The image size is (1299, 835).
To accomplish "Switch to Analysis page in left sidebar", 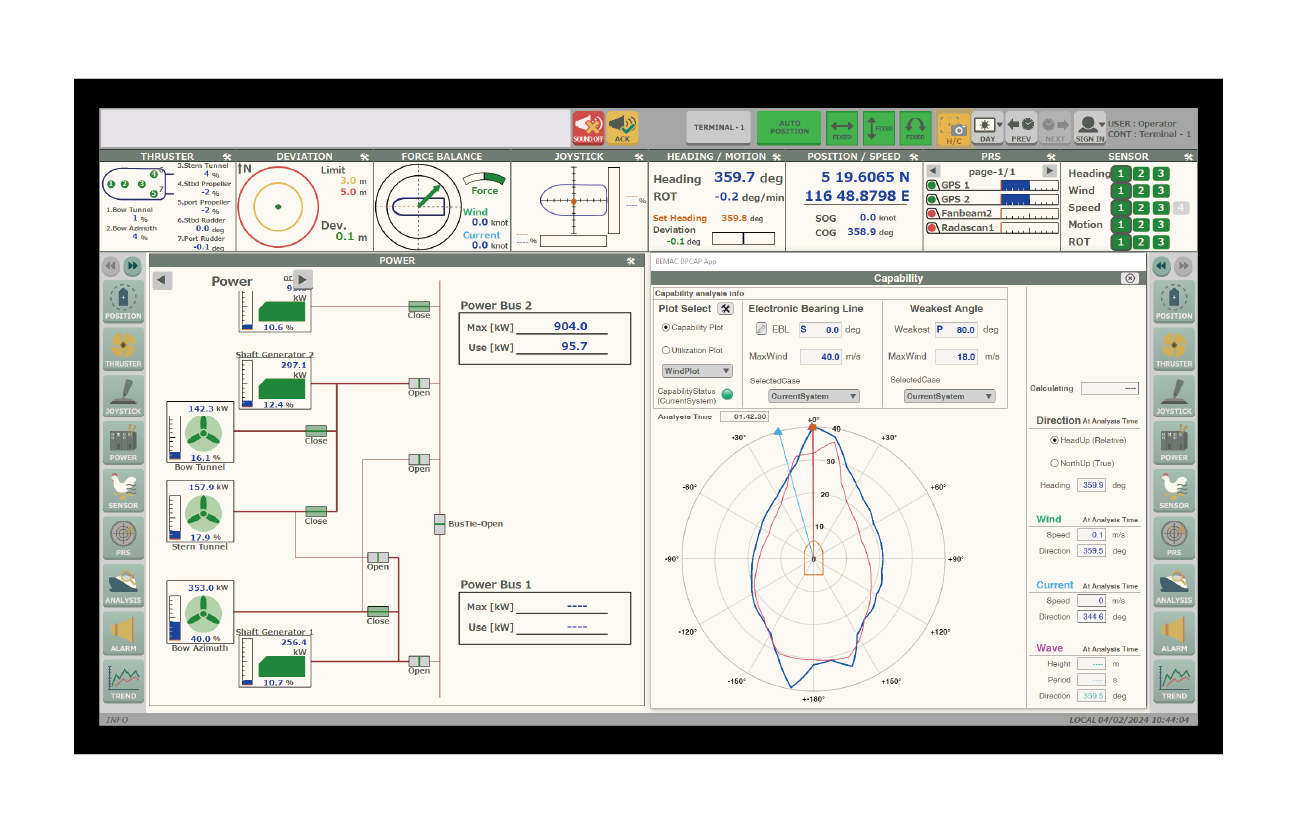I will click(x=123, y=586).
